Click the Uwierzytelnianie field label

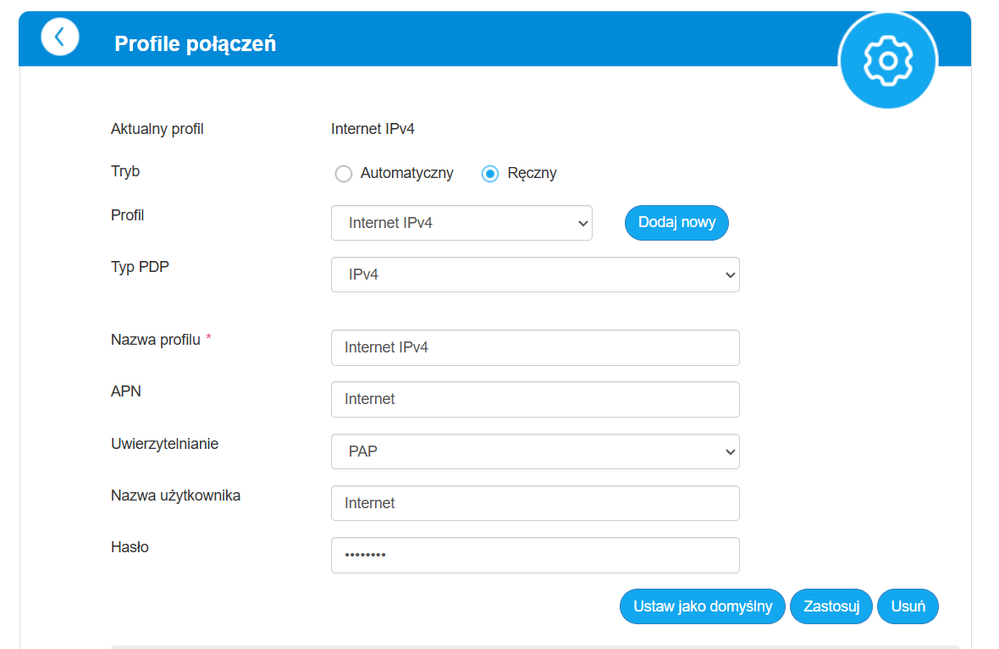click(x=165, y=443)
